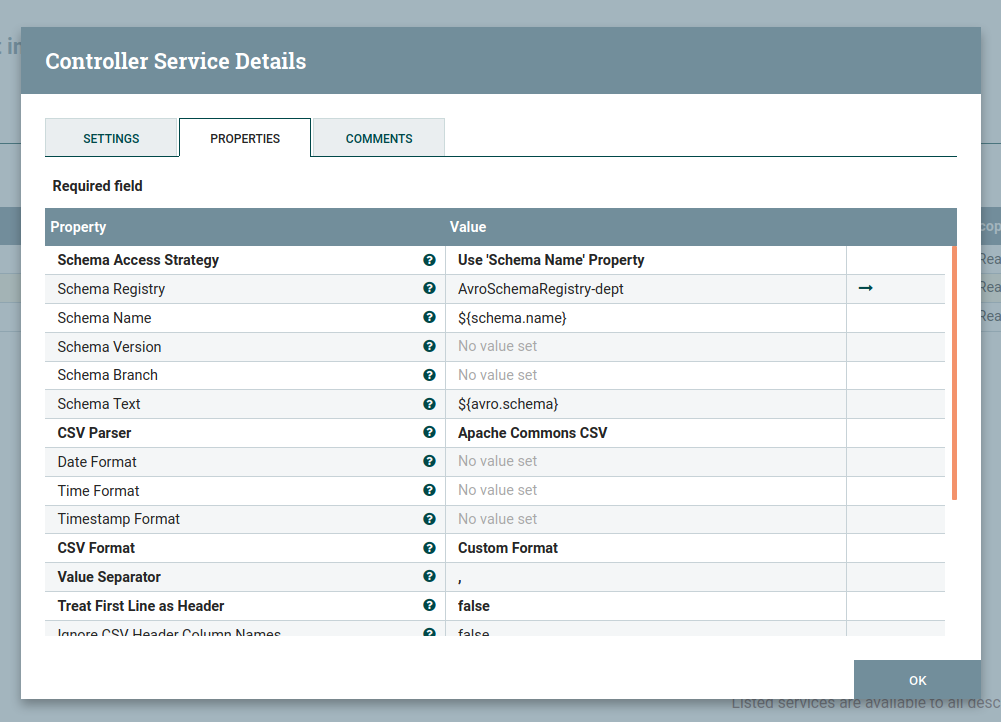Open the CSV Format value Custom Format
This screenshot has height=722, width=1001.
pyautogui.click(x=508, y=548)
